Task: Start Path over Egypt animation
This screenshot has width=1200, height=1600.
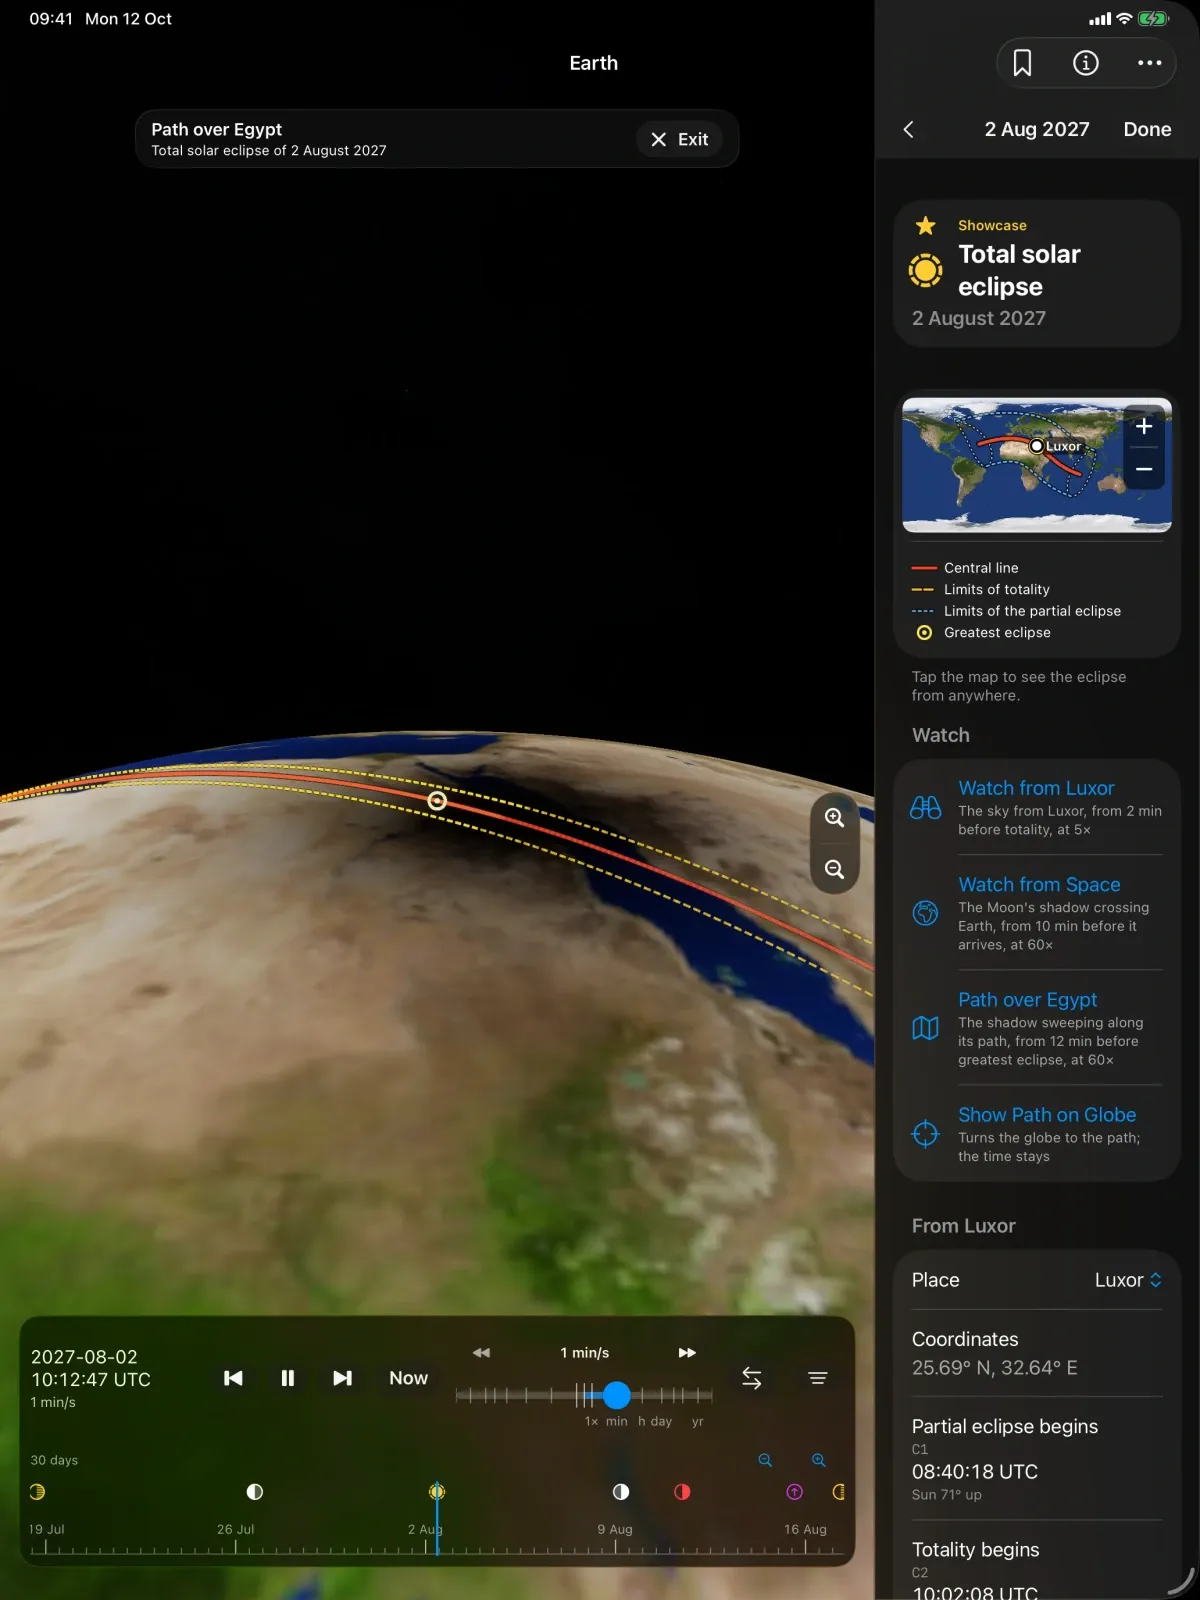Action: pyautogui.click(x=1027, y=999)
